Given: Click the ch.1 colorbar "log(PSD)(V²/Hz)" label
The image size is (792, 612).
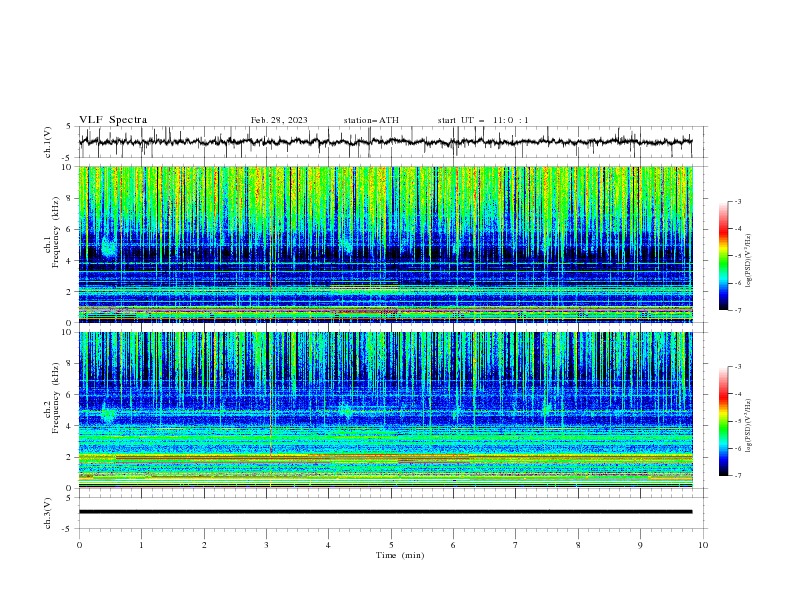Looking at the screenshot, I should tap(748, 261).
